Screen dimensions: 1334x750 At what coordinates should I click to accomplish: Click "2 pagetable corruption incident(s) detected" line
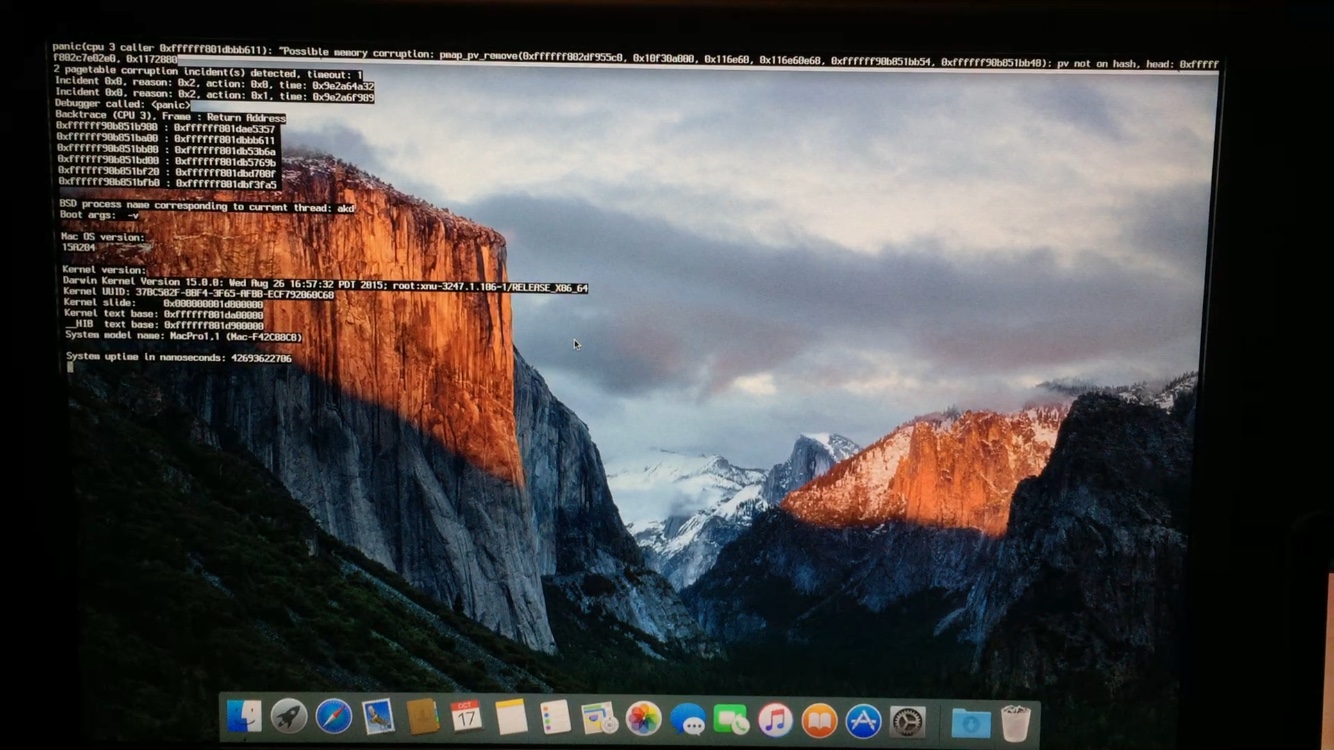[209, 74]
